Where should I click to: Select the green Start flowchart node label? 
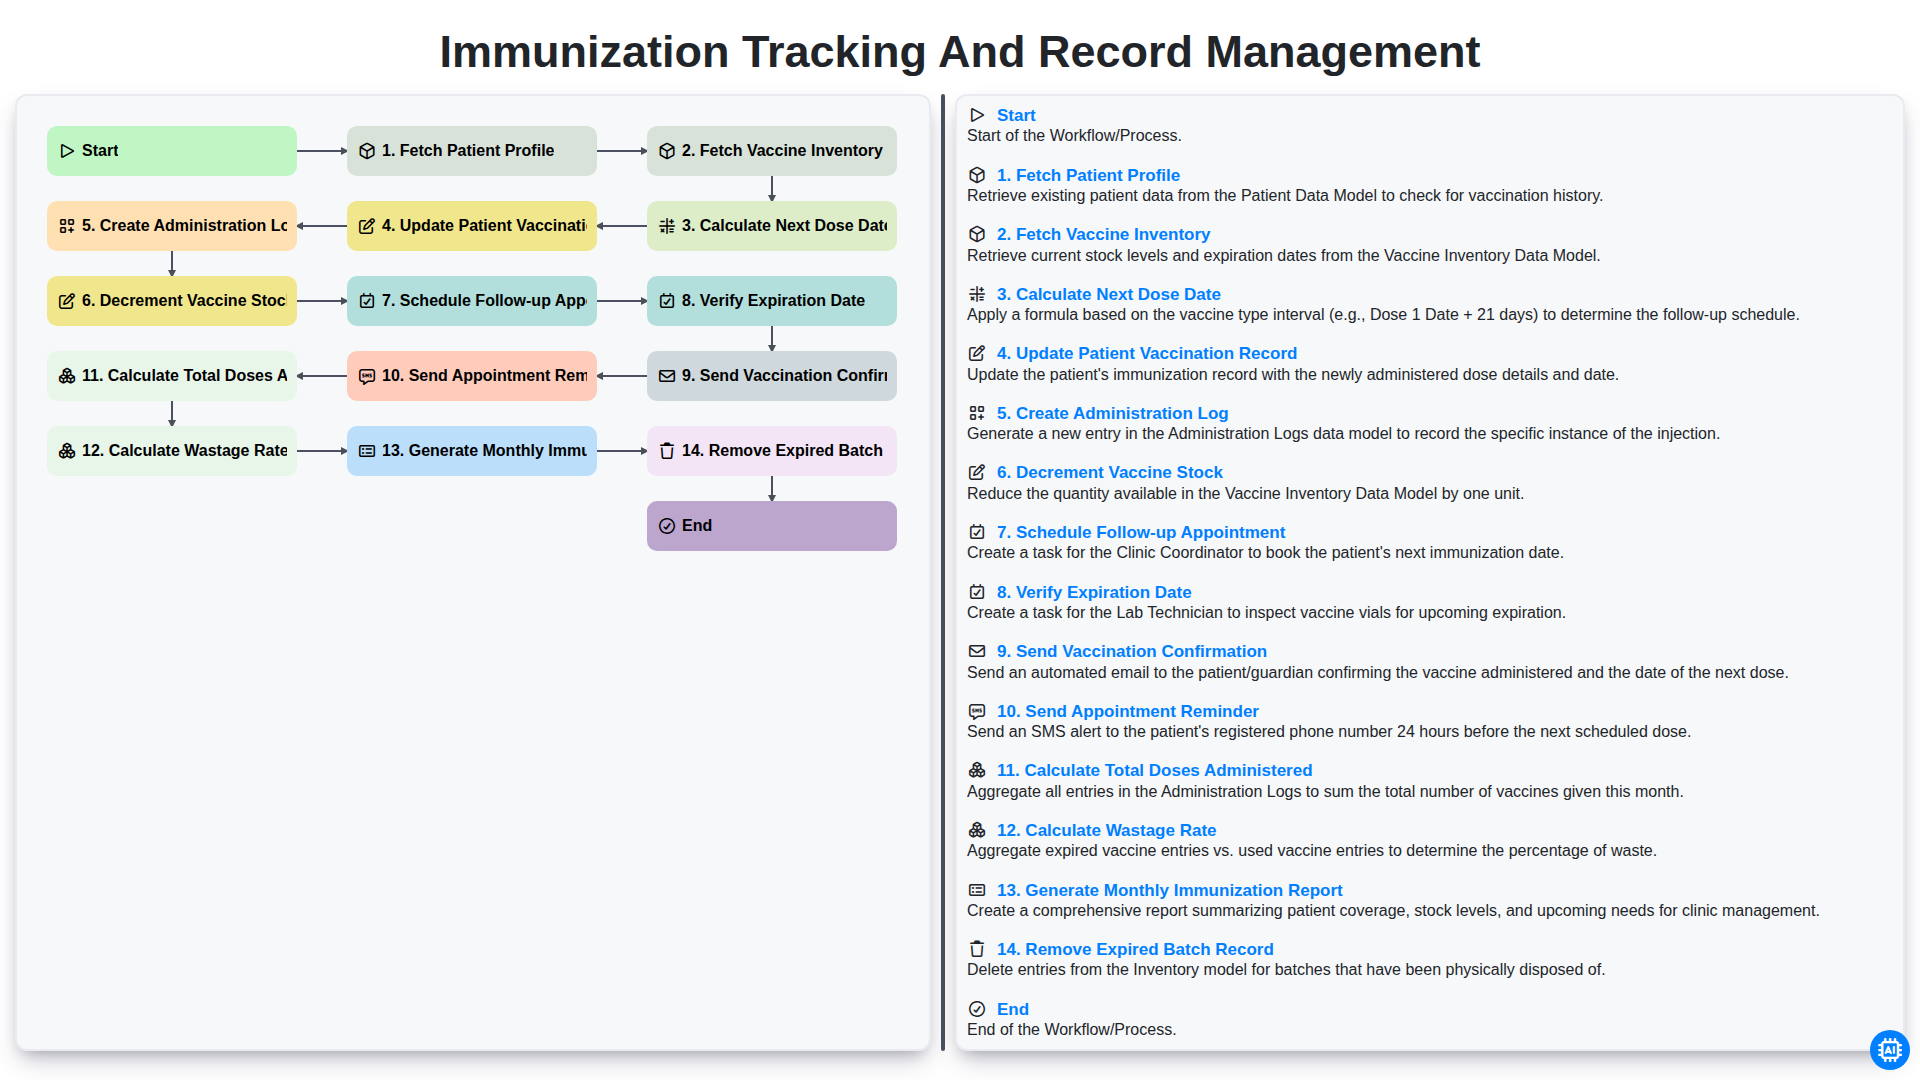100,151
